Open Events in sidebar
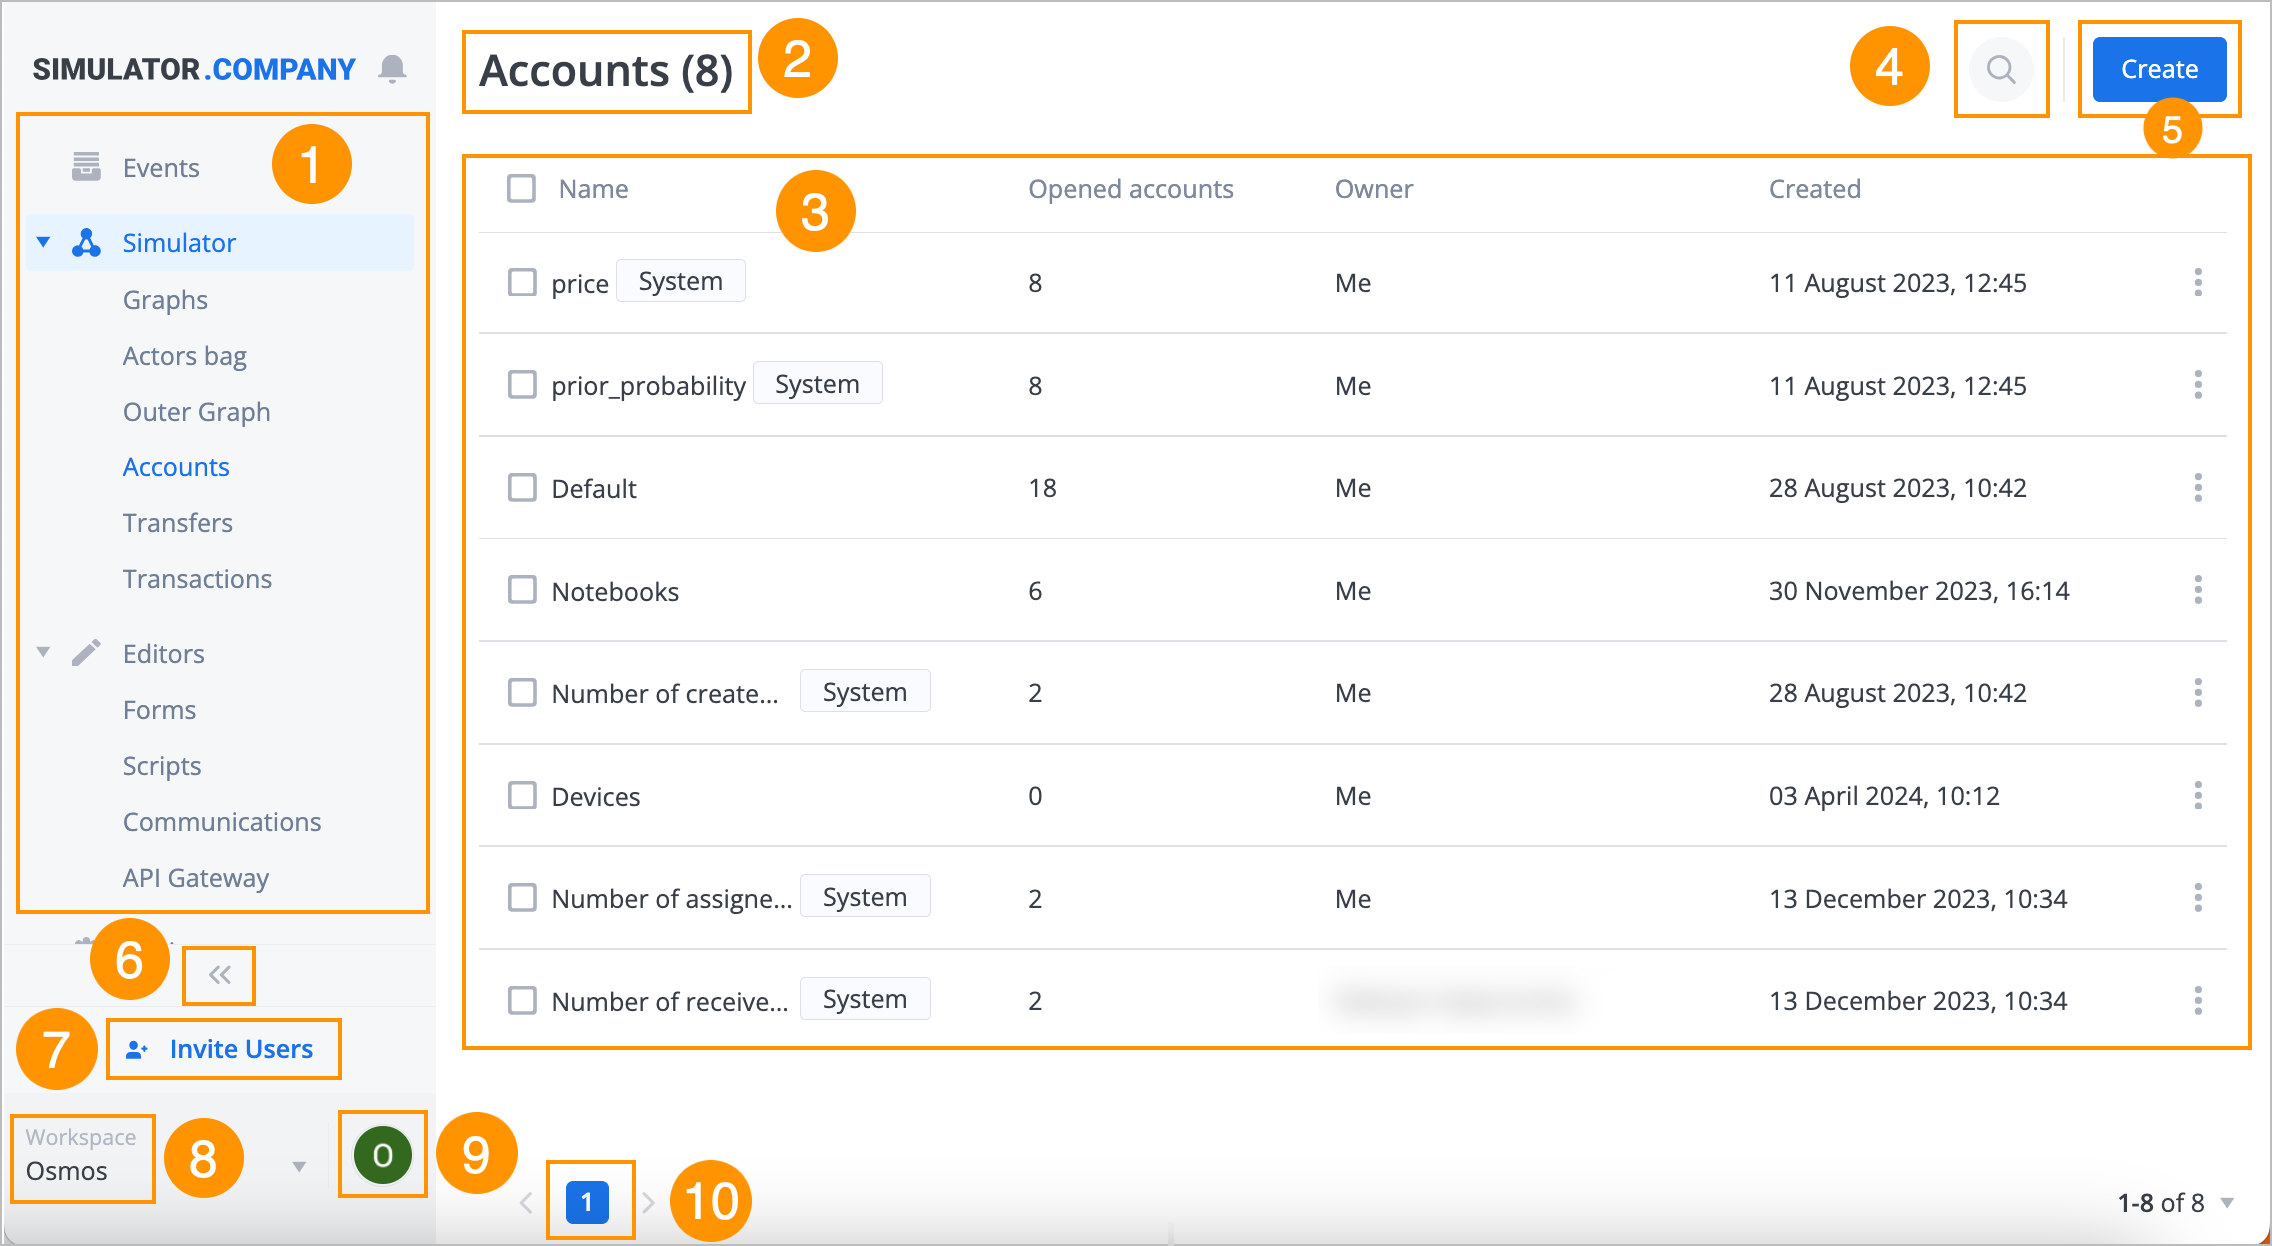2272x1246 pixels. [161, 168]
